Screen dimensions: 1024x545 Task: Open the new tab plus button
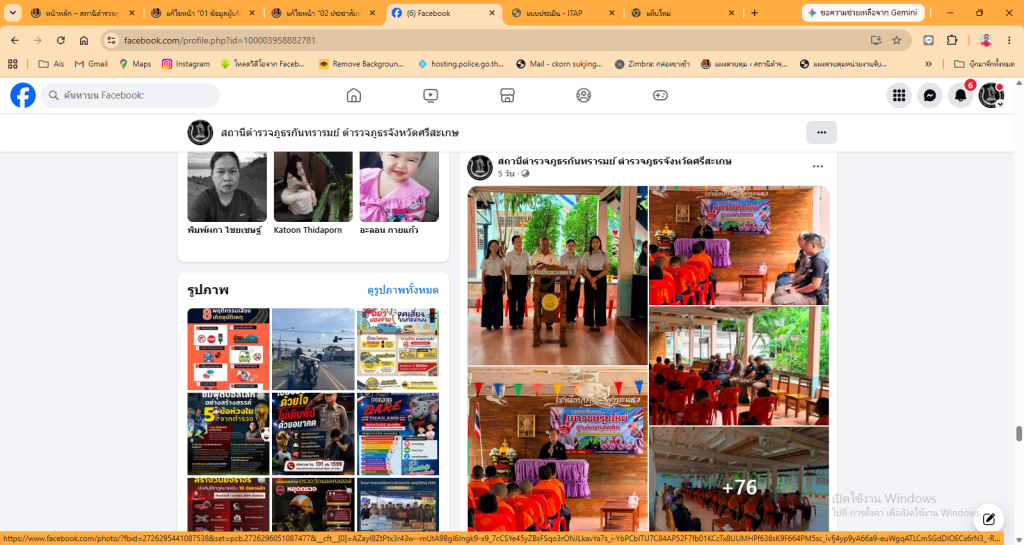754,13
